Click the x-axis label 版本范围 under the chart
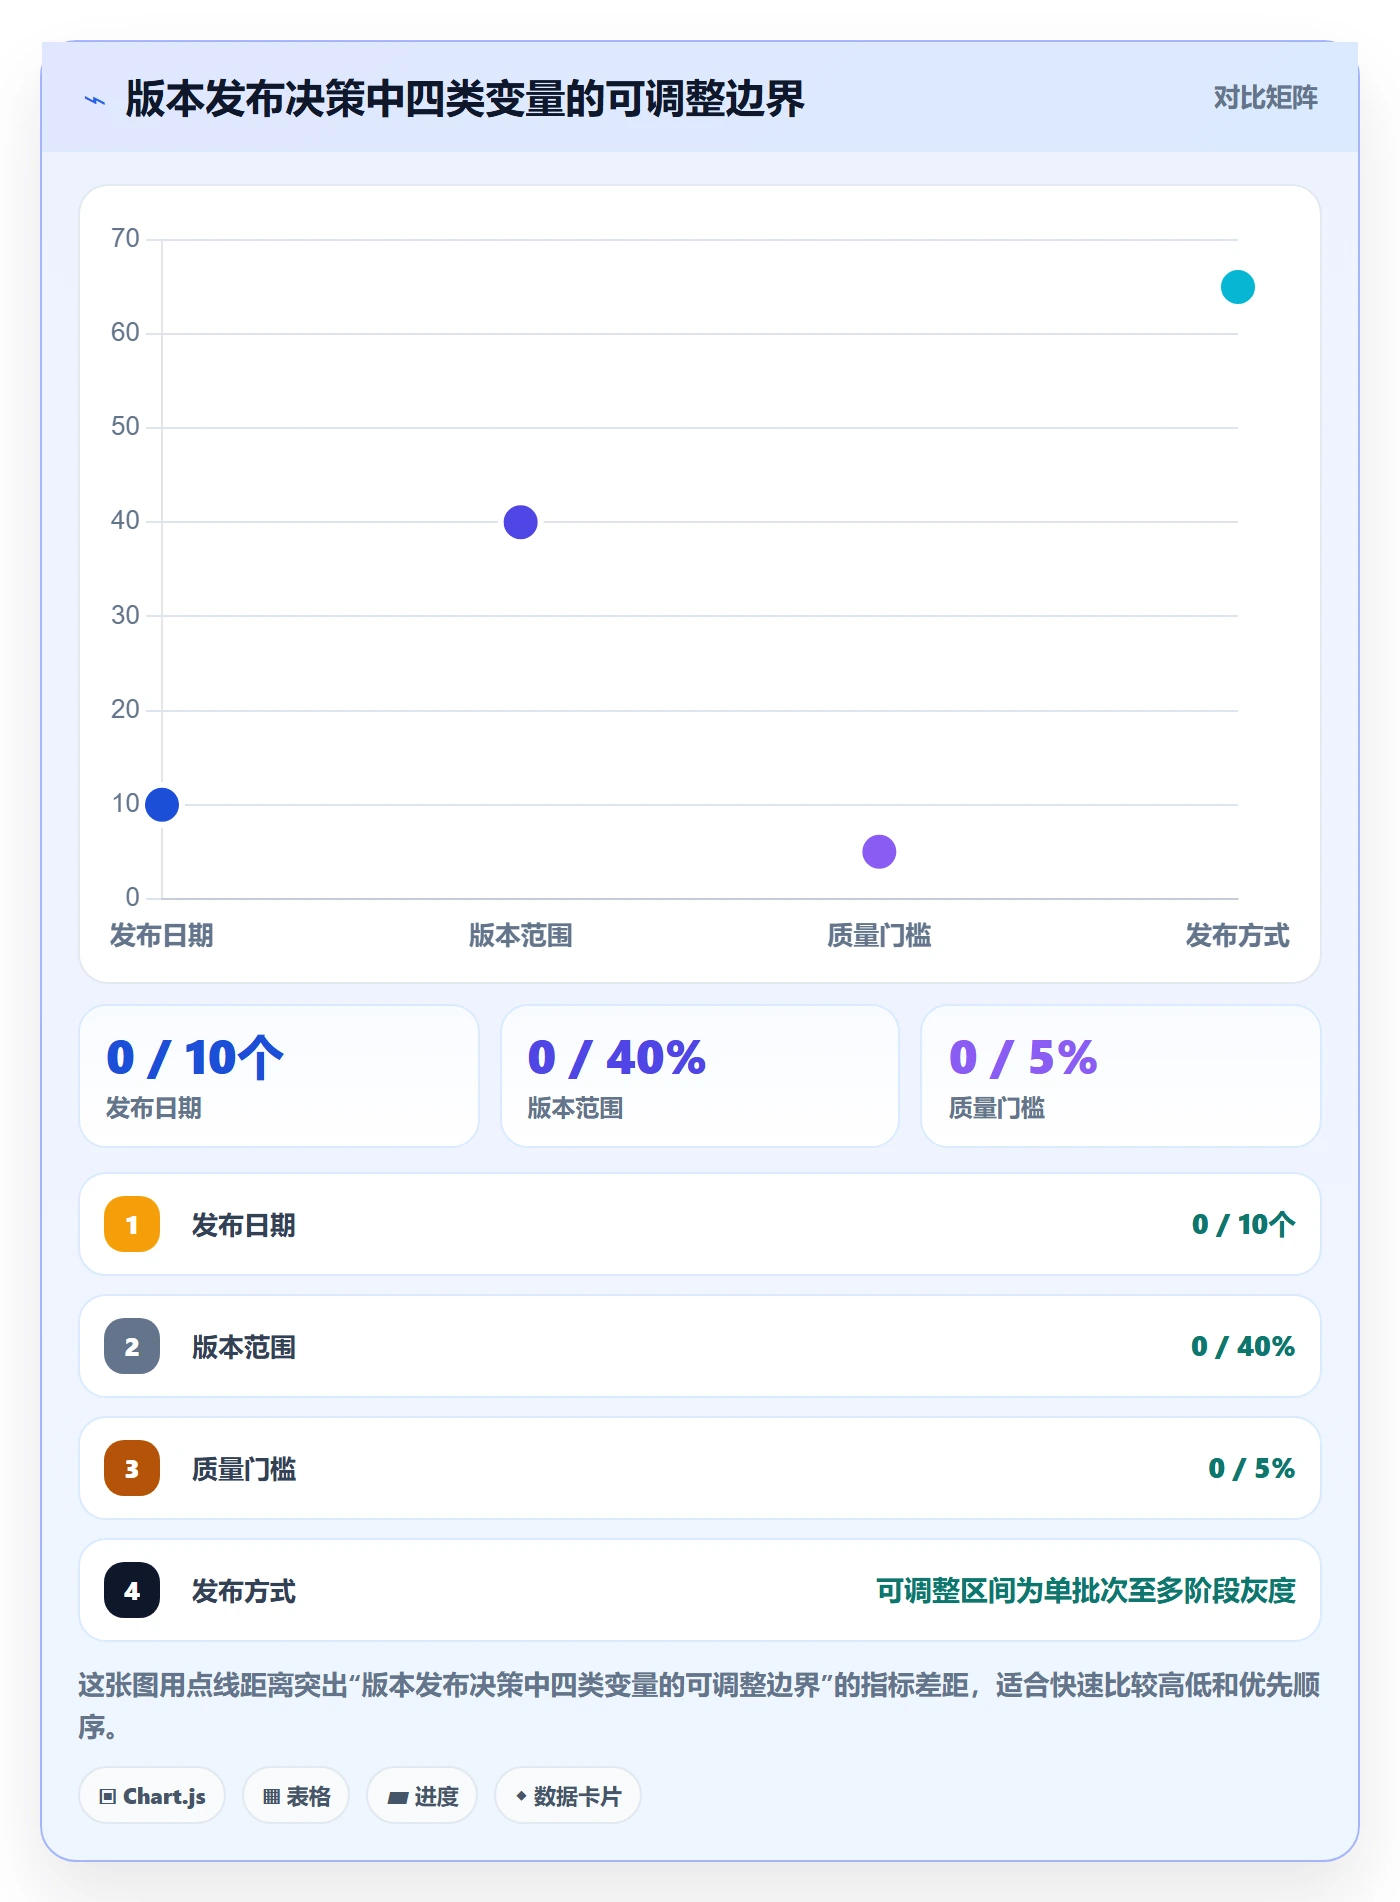Viewport: 1400px width, 1902px height. pyautogui.click(x=521, y=936)
